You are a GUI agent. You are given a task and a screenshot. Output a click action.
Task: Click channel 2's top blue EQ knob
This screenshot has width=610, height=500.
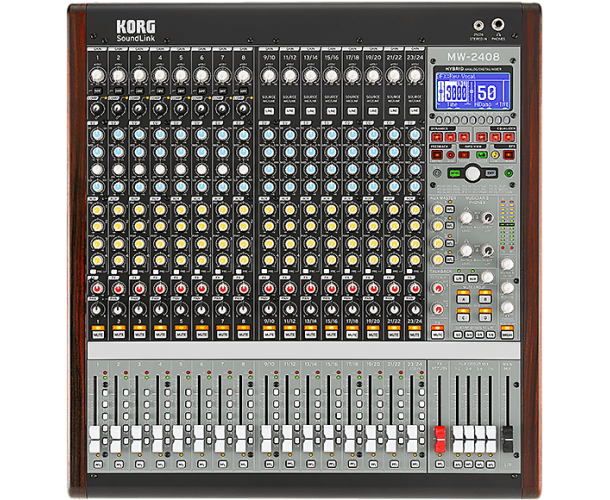point(118,135)
